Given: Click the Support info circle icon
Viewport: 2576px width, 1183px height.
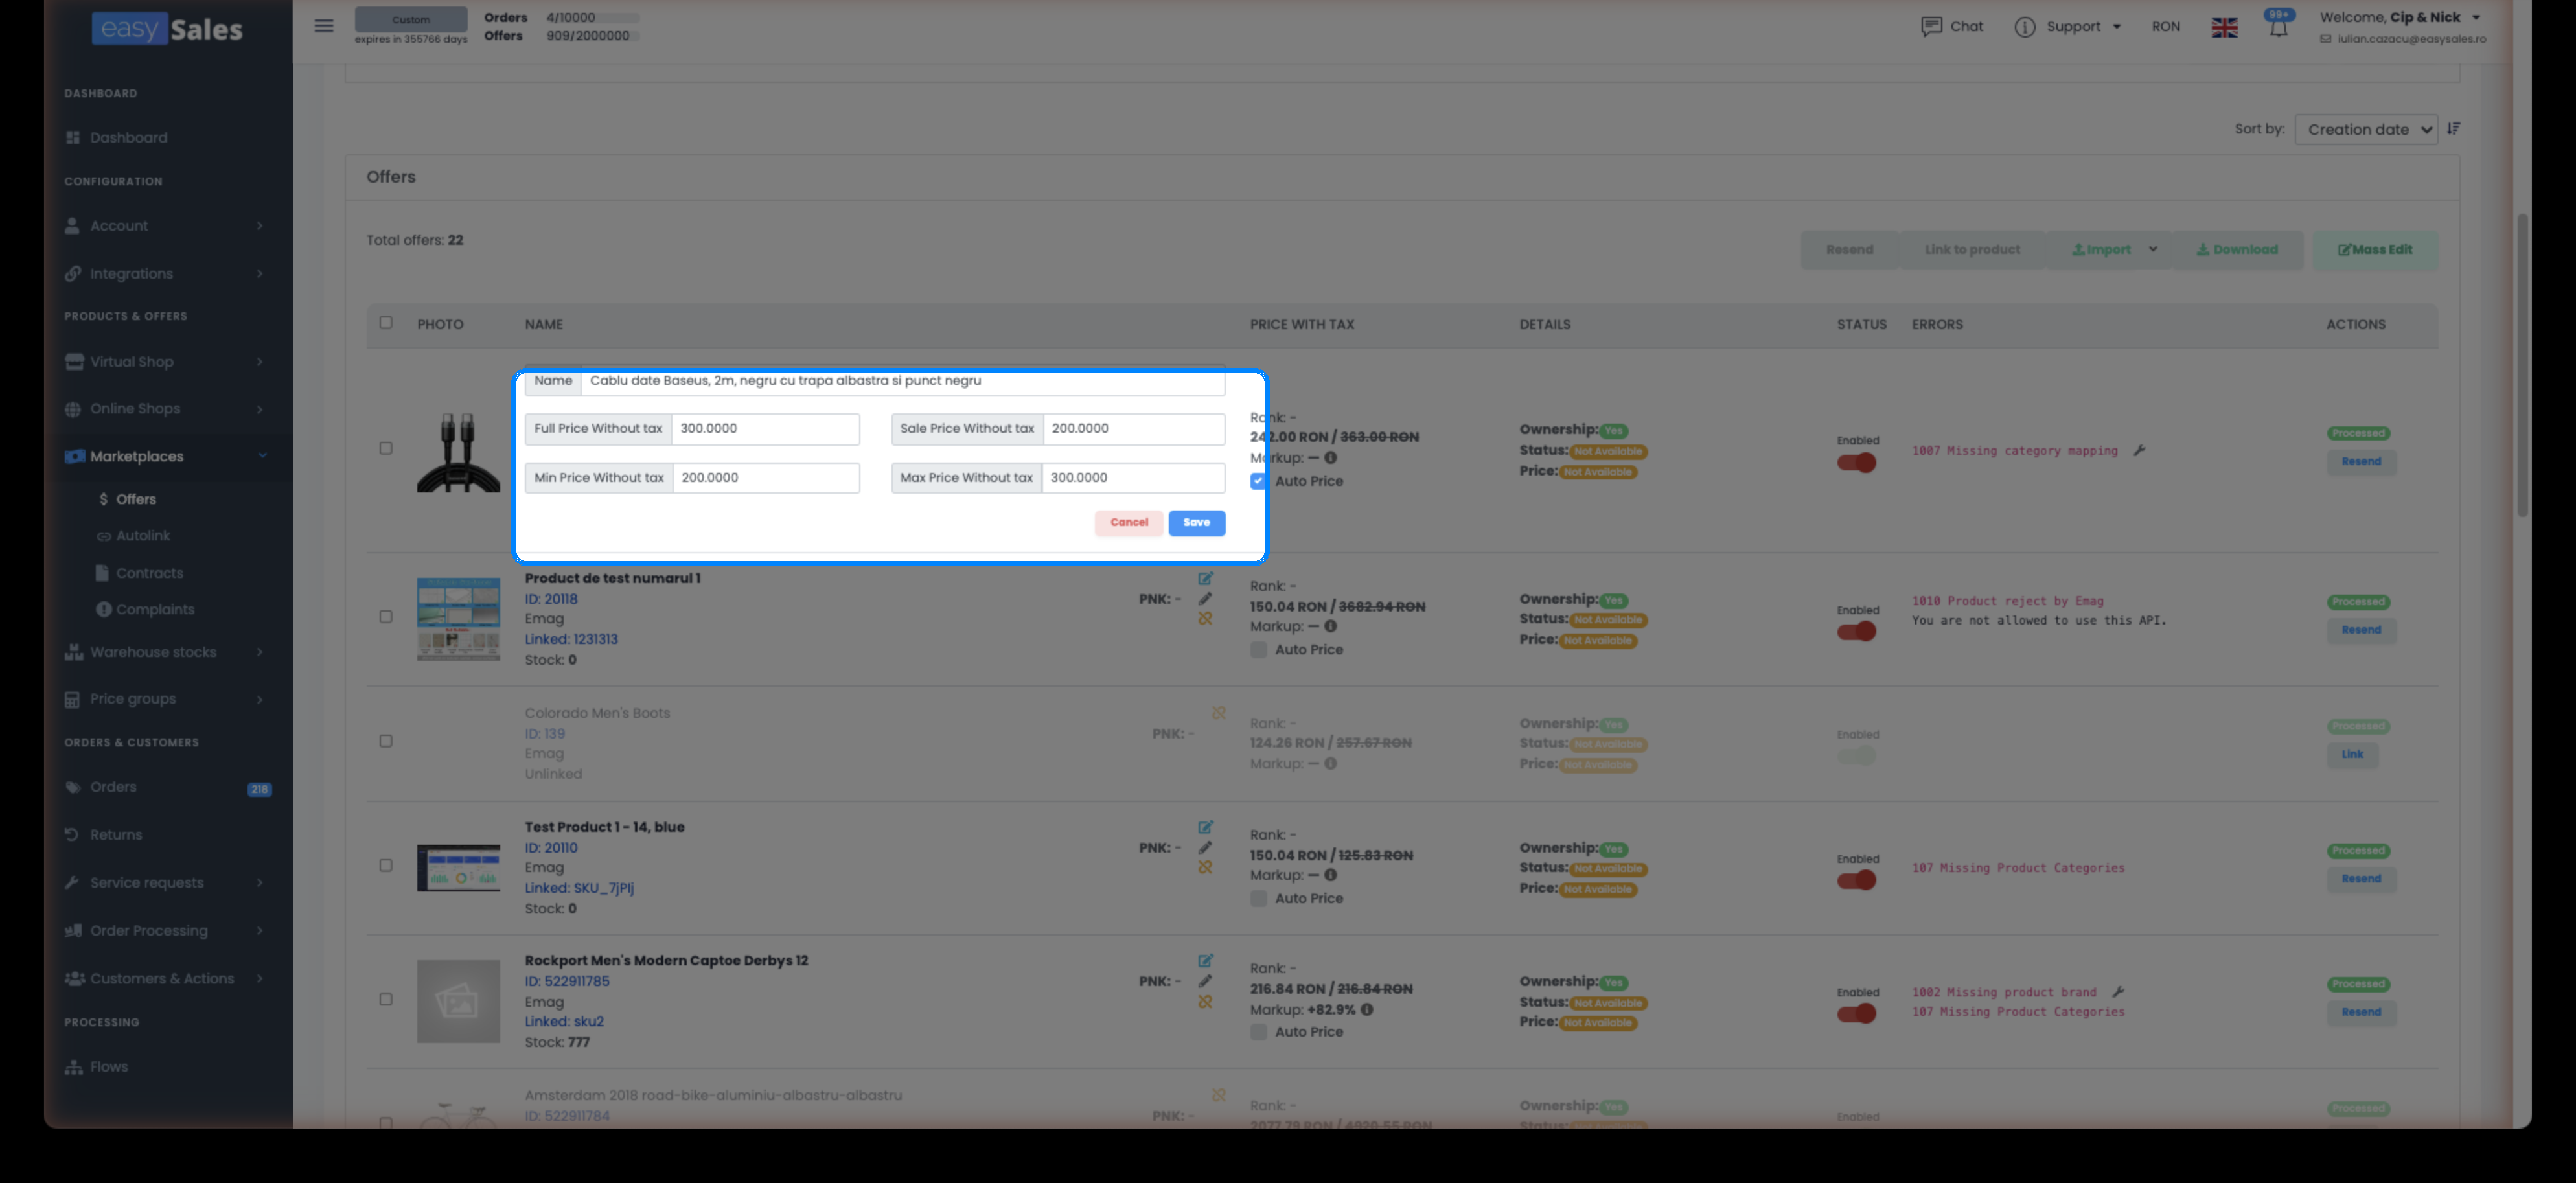Looking at the screenshot, I should click(x=2025, y=27).
